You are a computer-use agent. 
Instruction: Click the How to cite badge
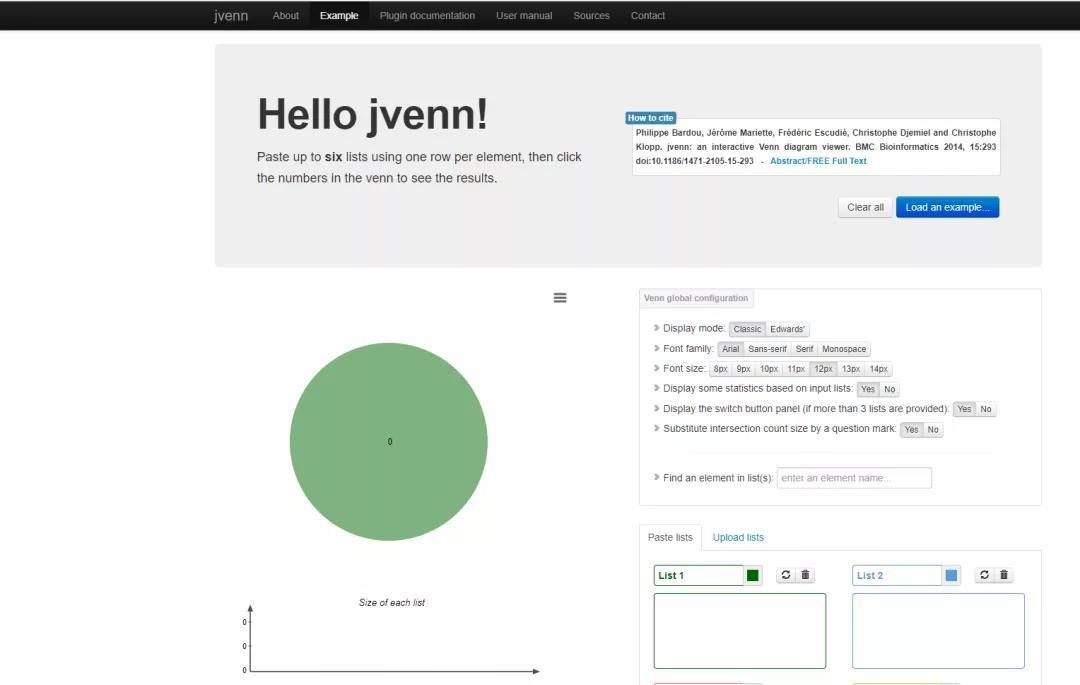pyautogui.click(x=650, y=118)
